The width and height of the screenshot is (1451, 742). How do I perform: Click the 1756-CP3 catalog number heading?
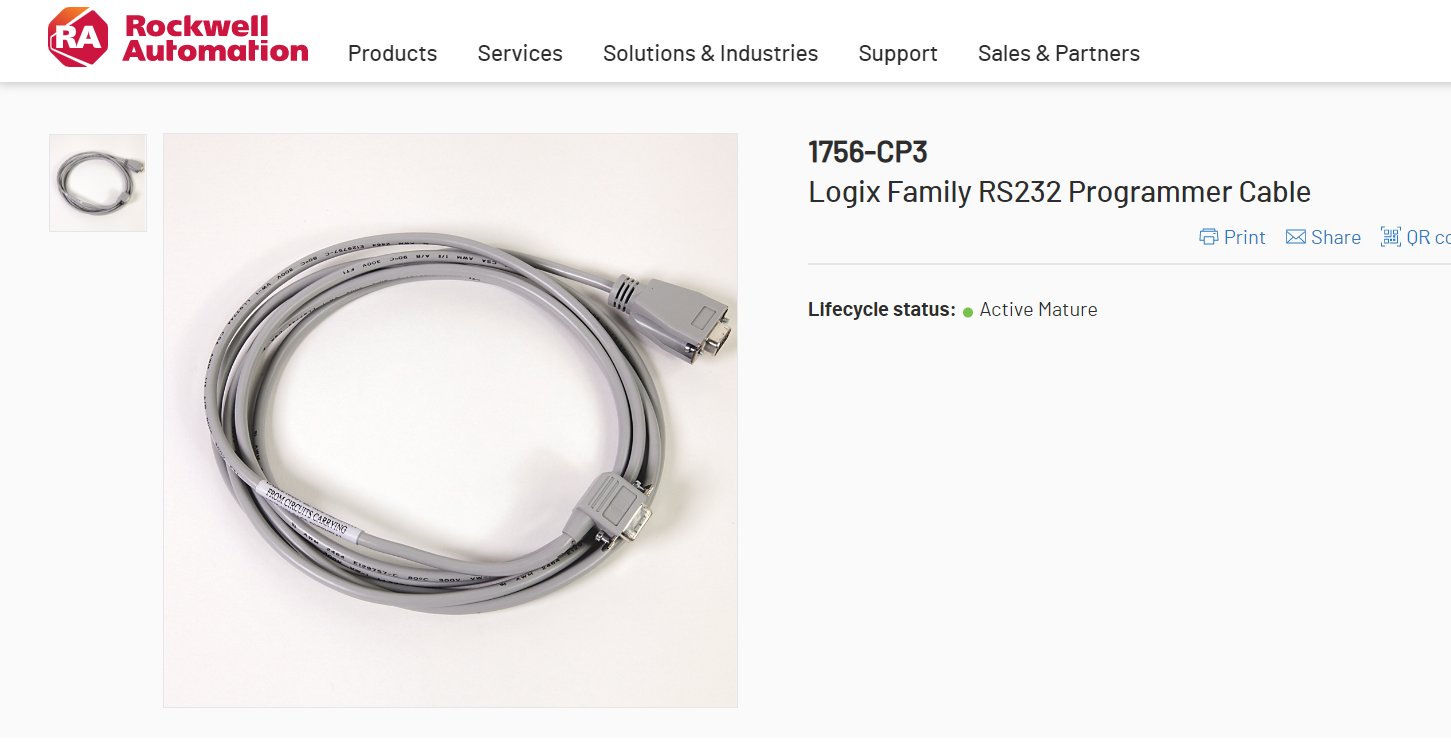point(868,152)
